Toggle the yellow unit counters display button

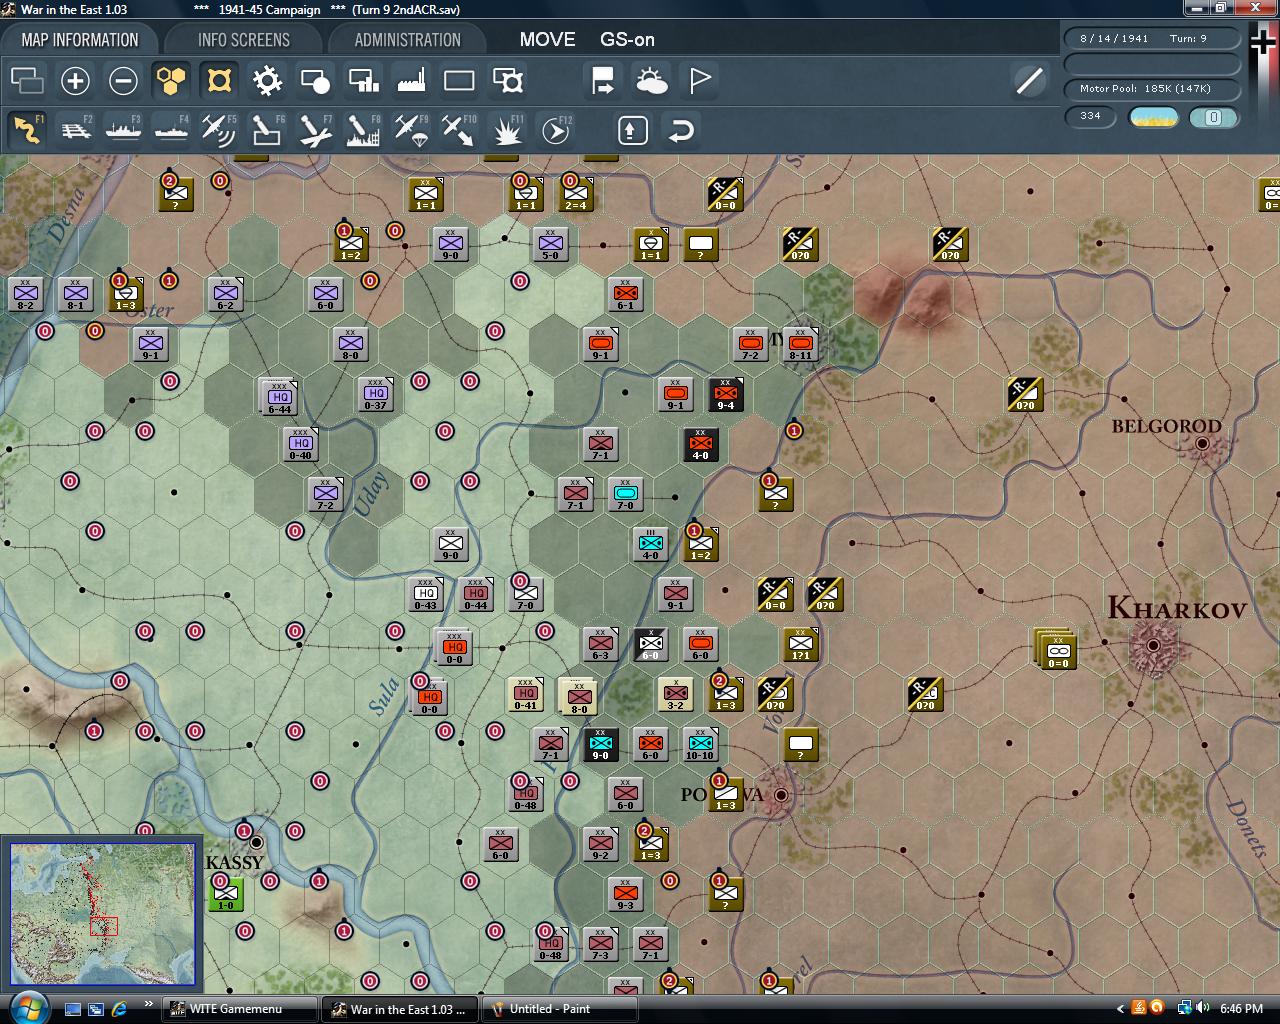219,80
